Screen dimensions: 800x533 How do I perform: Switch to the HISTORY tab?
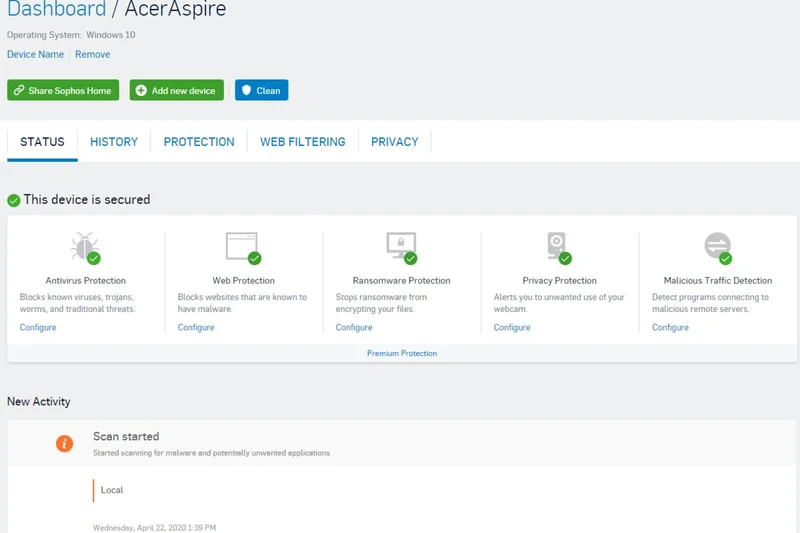[x=114, y=142]
